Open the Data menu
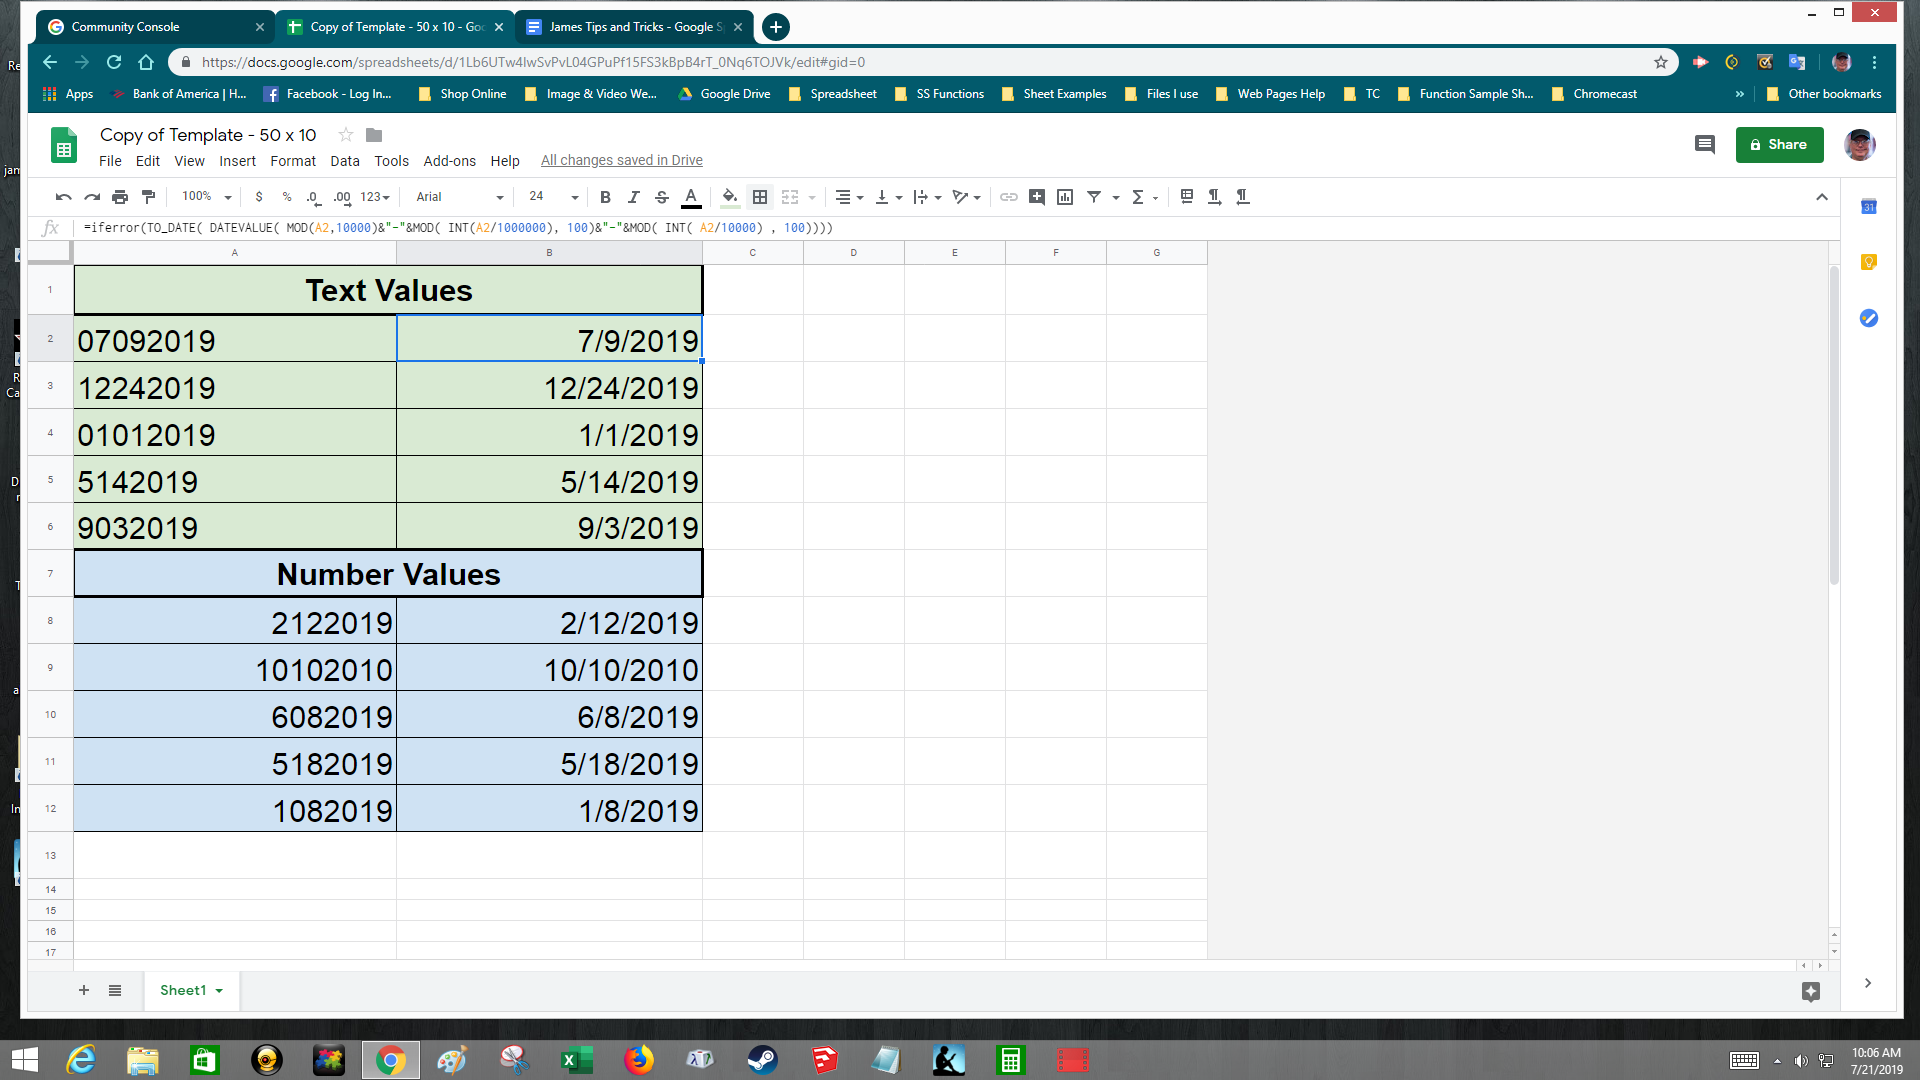Viewport: 1920px width, 1080px height. (345, 161)
